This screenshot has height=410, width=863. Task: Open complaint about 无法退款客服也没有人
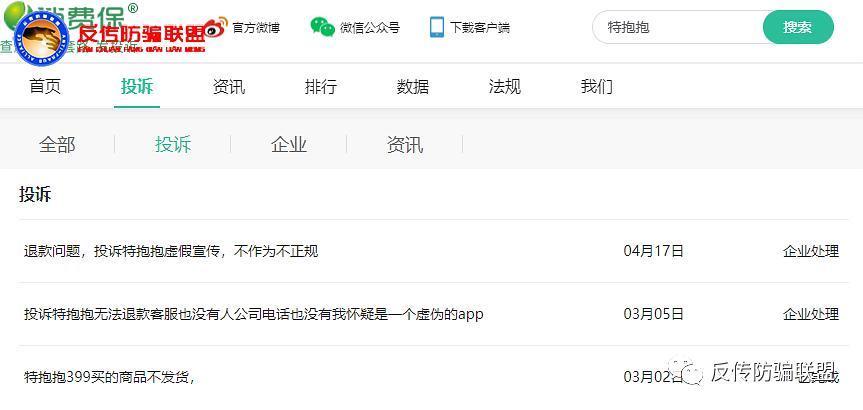tap(254, 314)
